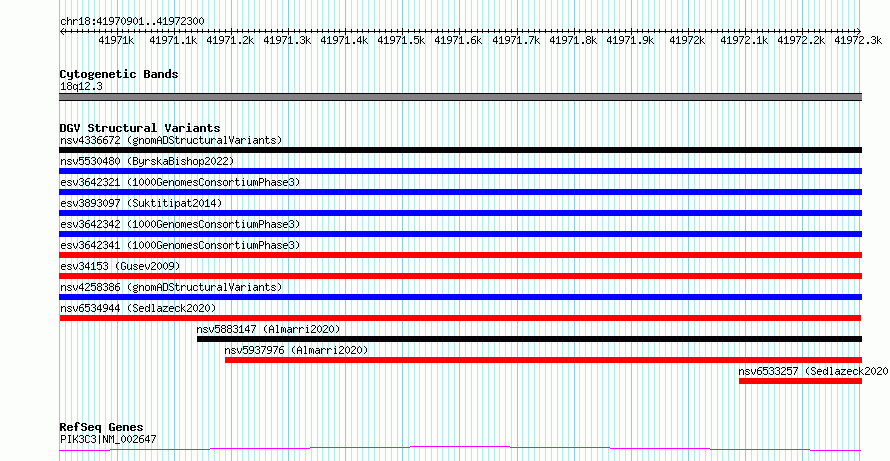
Task: Open the DGV Structural Variants track title
Action: [140, 128]
